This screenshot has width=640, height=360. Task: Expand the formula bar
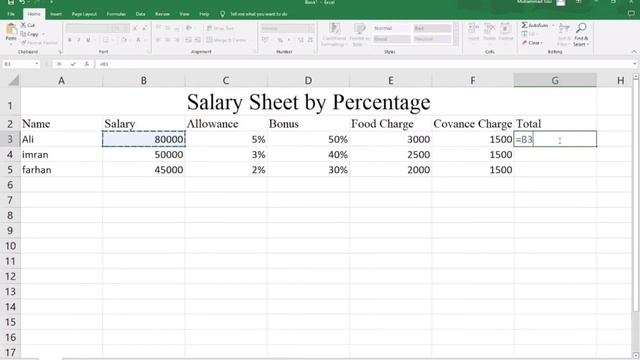click(x=634, y=64)
